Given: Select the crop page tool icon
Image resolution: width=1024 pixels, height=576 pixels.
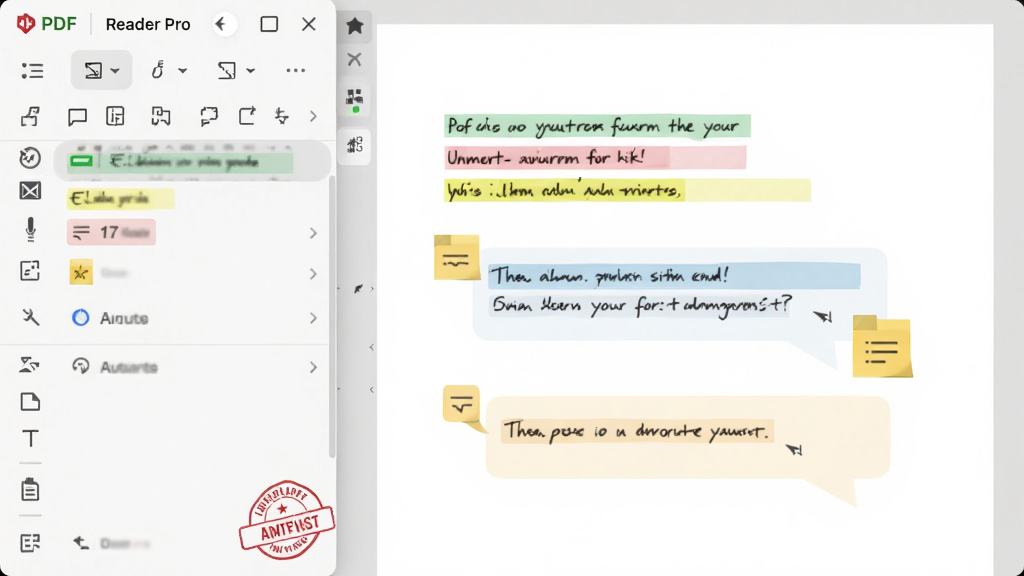Looking at the screenshot, I should 227,70.
